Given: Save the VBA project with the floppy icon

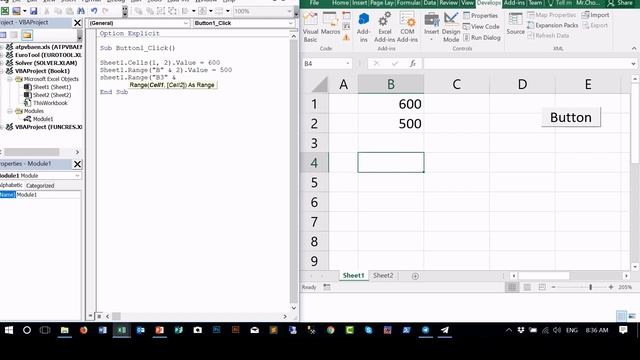Looking at the screenshot, I should click(33, 11).
